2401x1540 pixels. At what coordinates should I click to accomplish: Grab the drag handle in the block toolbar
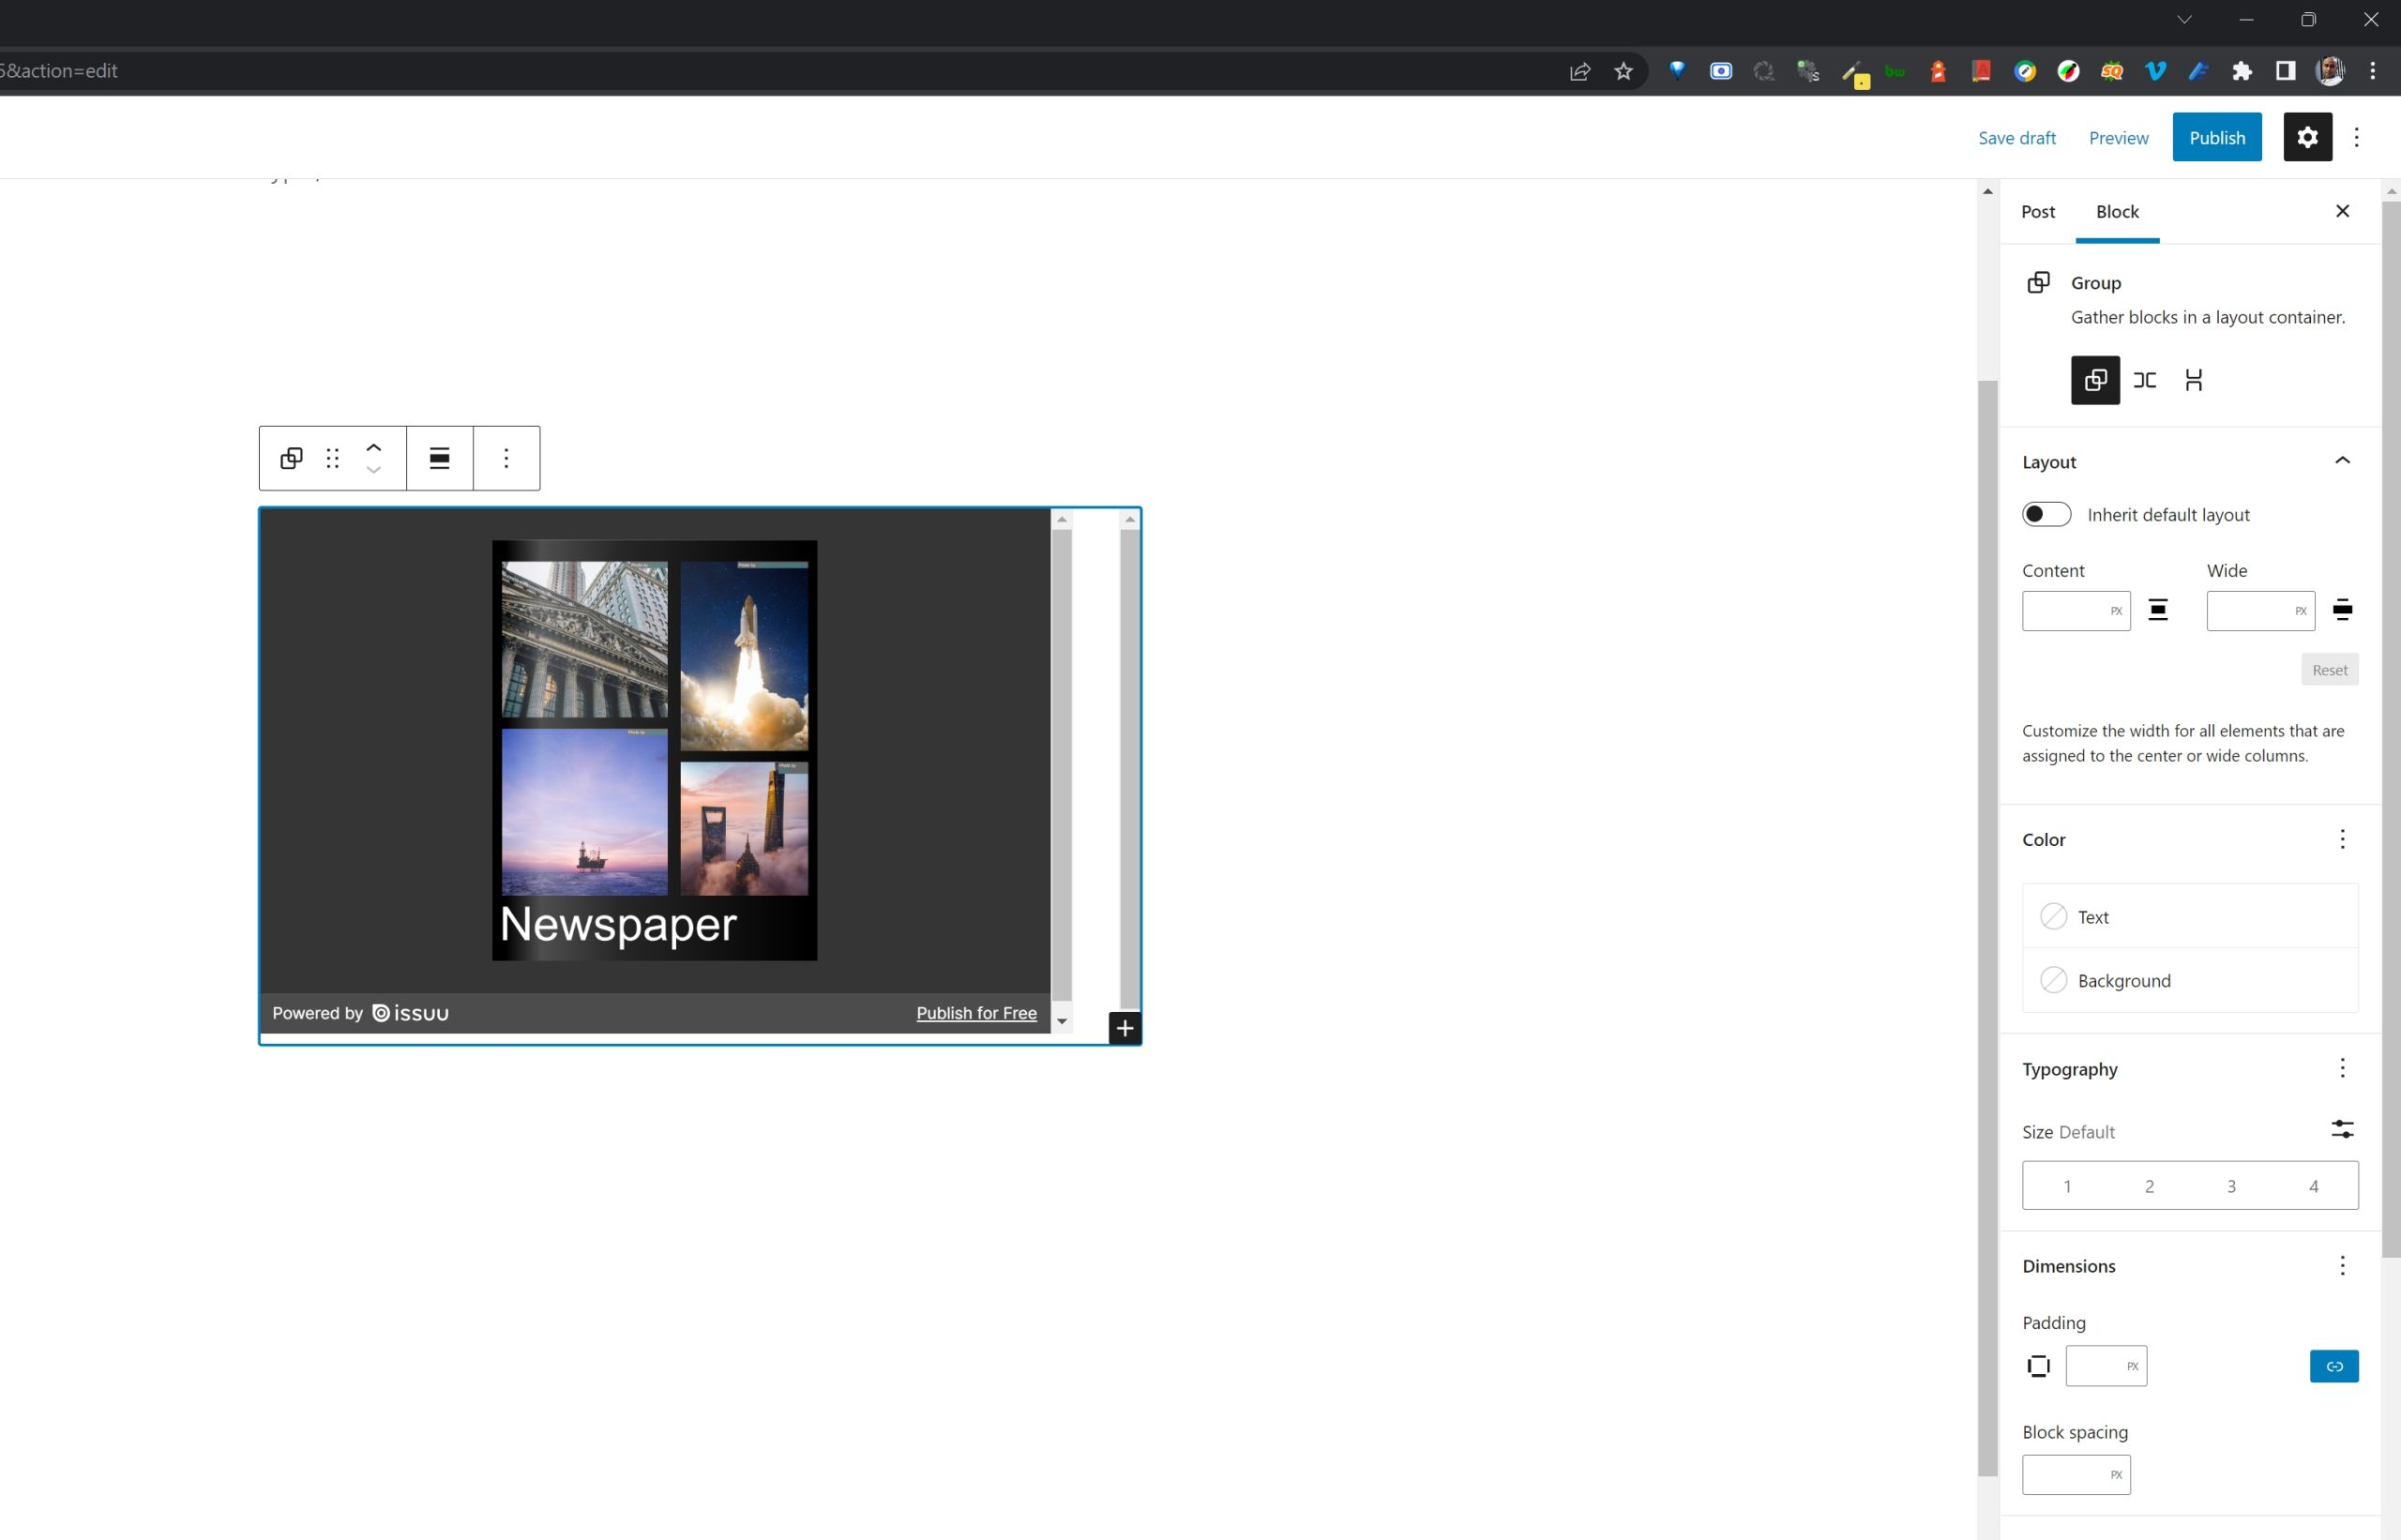[332, 458]
